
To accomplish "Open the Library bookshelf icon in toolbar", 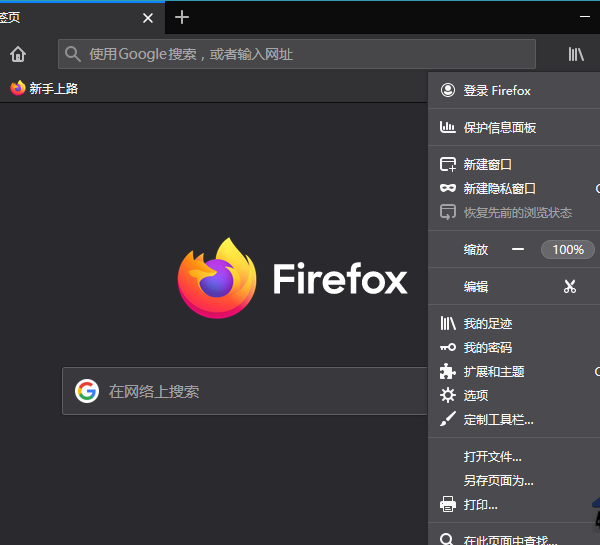I will [x=577, y=54].
